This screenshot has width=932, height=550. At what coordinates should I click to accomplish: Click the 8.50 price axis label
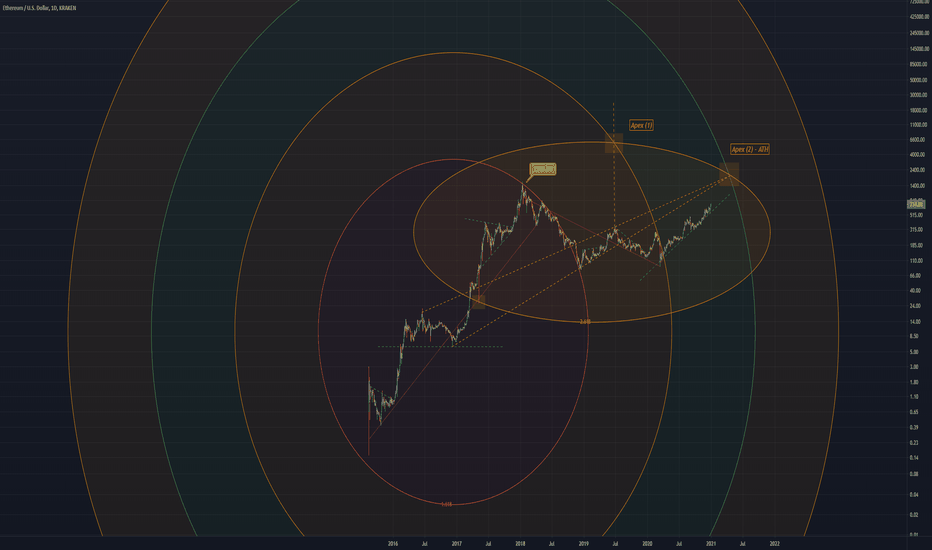coord(914,337)
